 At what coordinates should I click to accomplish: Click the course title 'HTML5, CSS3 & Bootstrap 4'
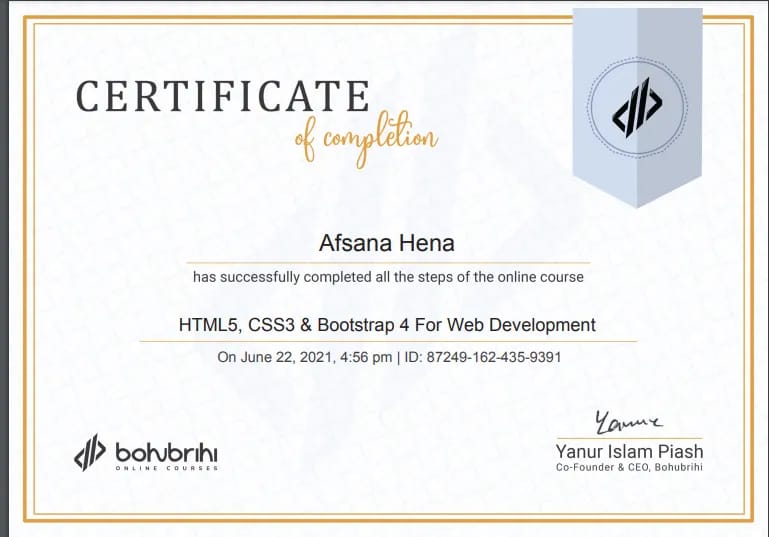tap(295, 325)
